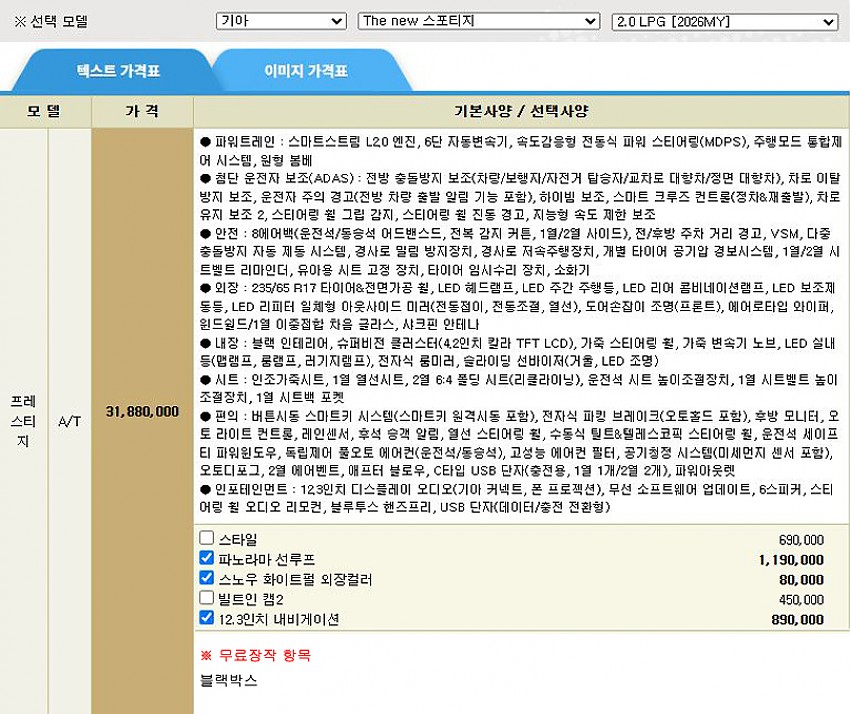Uncheck 스노우 화이트펄 외장컬러 checkbox
Screen dimensions: 850x714
tap(207, 579)
